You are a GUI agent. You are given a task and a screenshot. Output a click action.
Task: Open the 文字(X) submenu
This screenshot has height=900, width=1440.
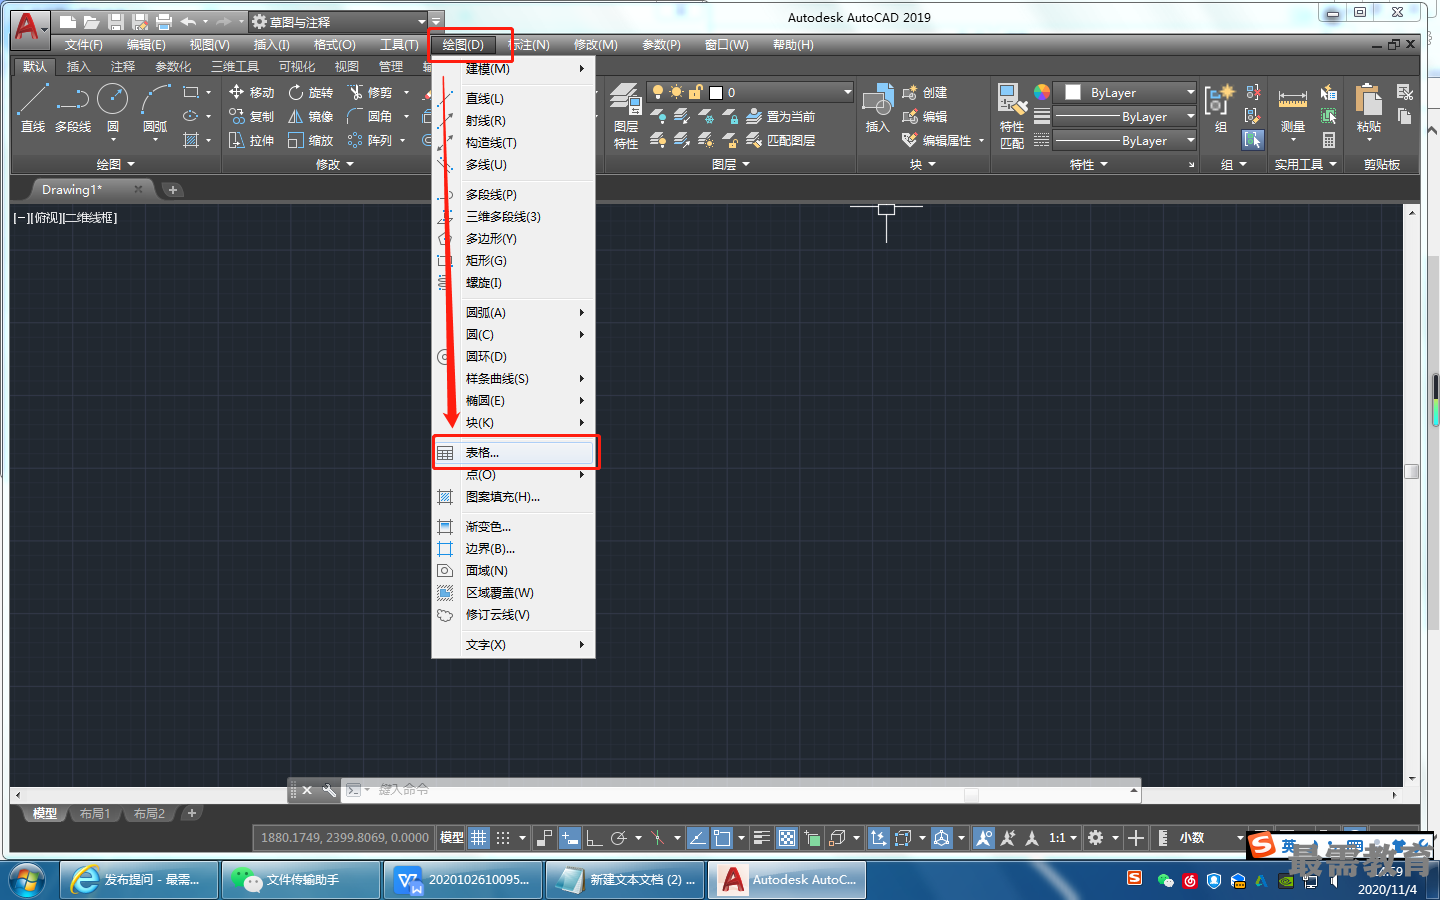click(x=514, y=645)
